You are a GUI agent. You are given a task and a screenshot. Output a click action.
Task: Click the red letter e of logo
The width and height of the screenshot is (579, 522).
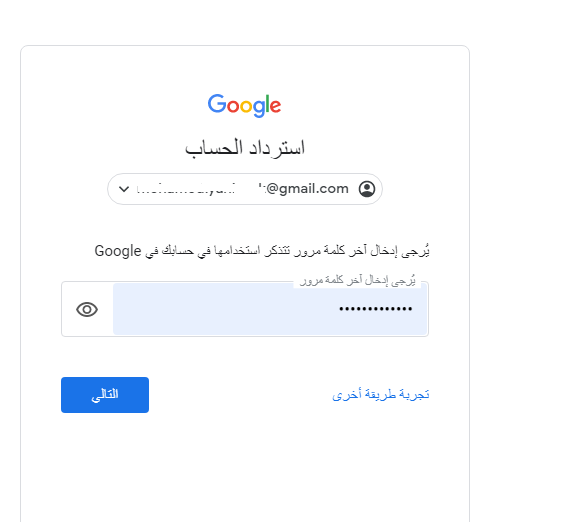tap(275, 106)
